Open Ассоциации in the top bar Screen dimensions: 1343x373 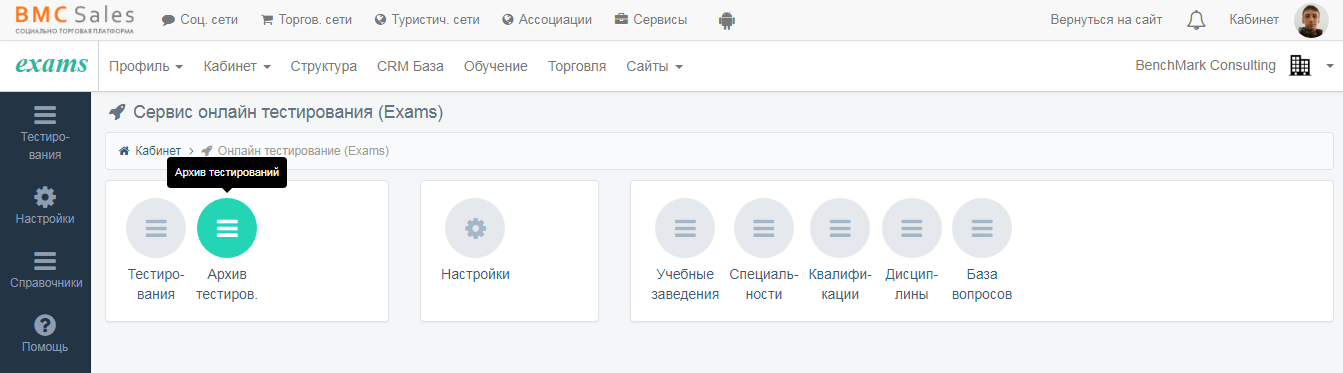[x=547, y=20]
